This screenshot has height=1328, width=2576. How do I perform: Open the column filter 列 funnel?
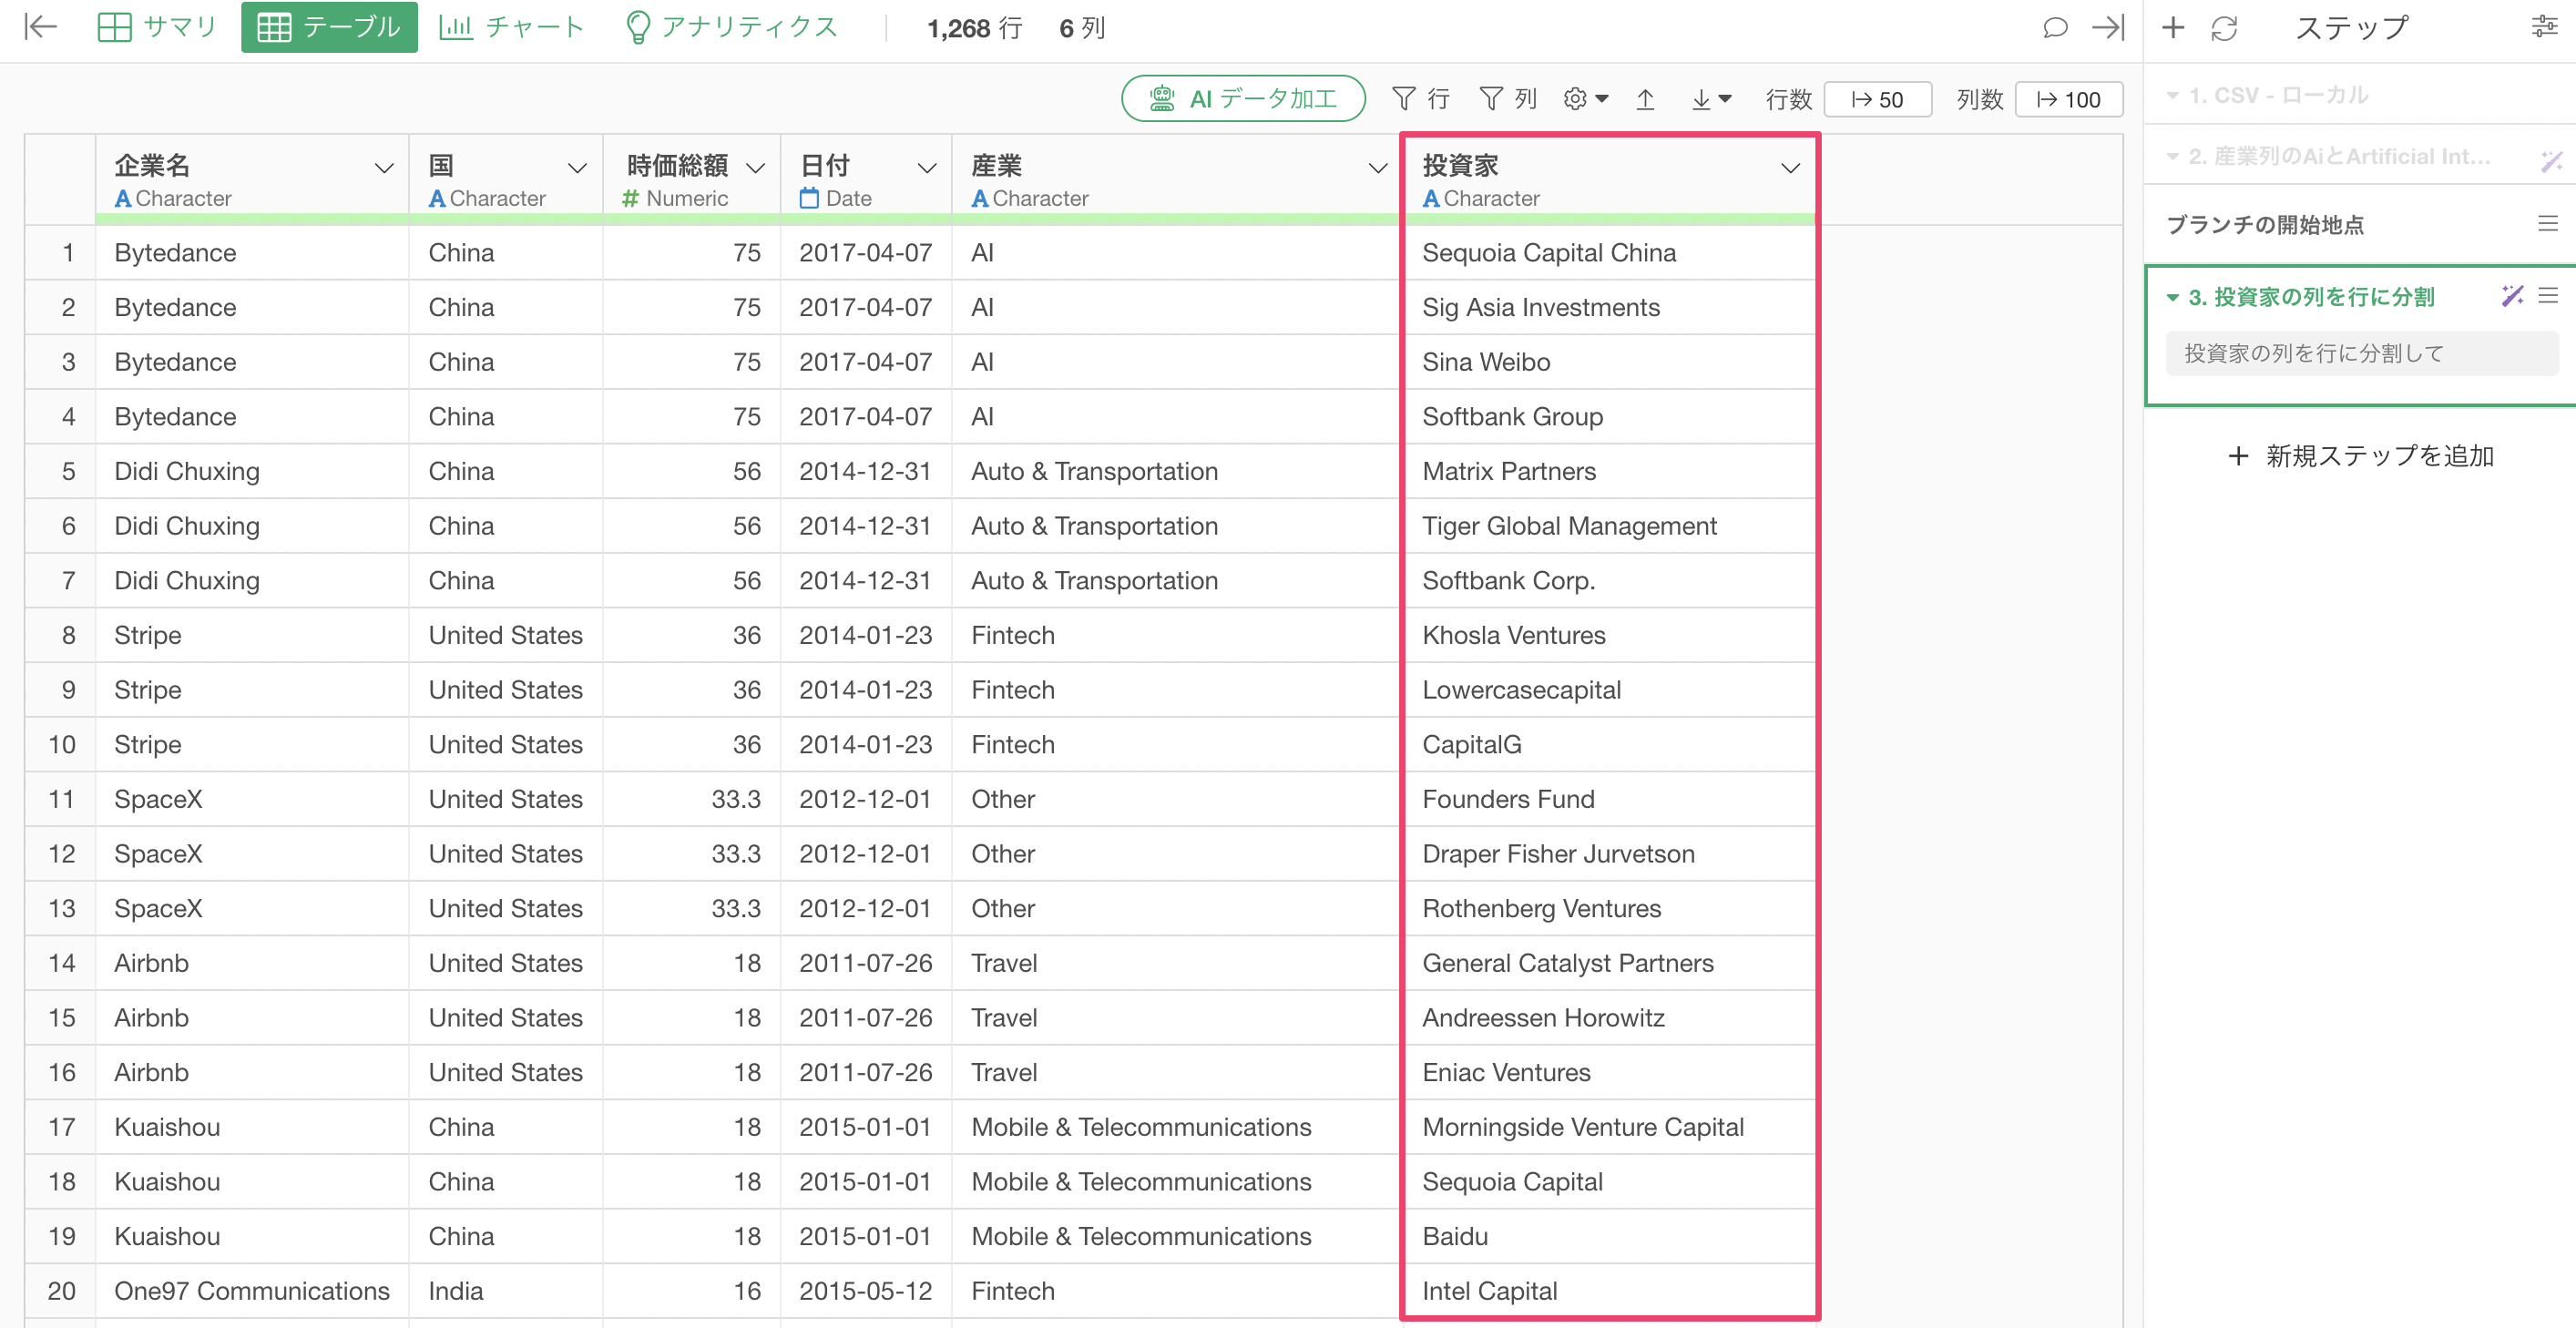1507,99
